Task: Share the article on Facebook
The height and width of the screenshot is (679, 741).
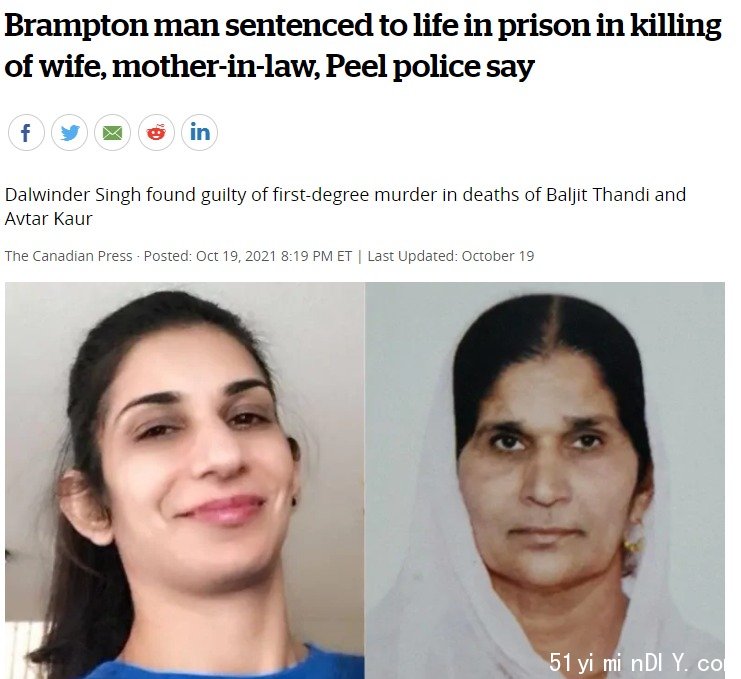Action: point(26,132)
